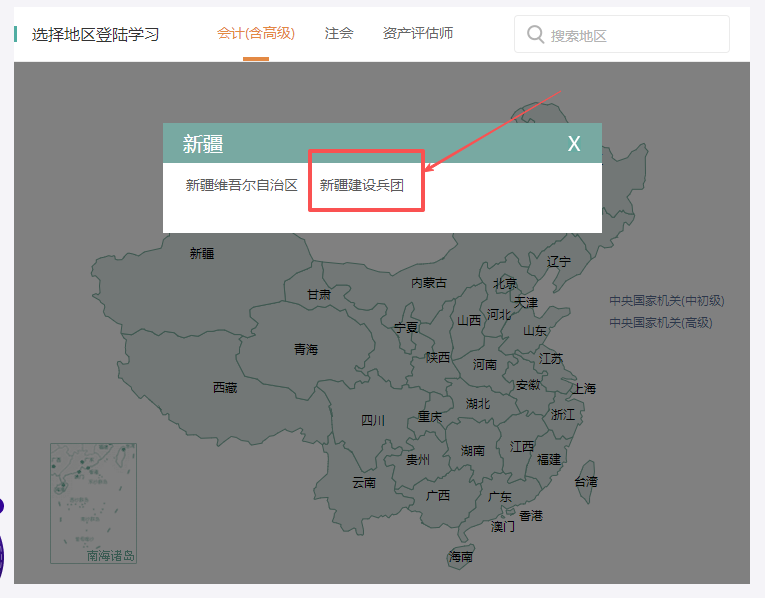This screenshot has width=765, height=598.
Task: Click 内蒙古 on the map
Action: (x=429, y=283)
